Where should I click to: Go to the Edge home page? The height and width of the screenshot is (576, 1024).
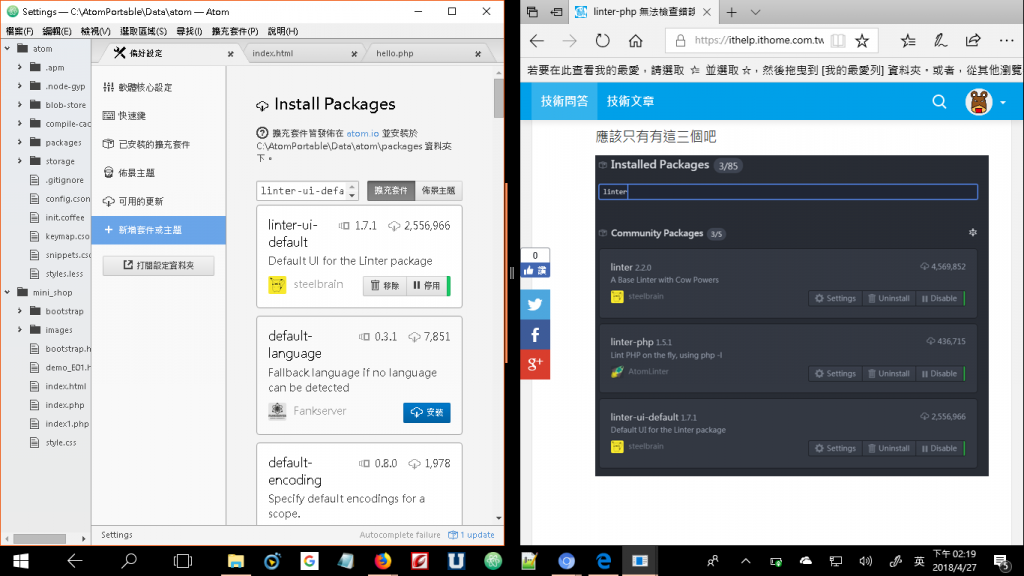click(x=635, y=40)
